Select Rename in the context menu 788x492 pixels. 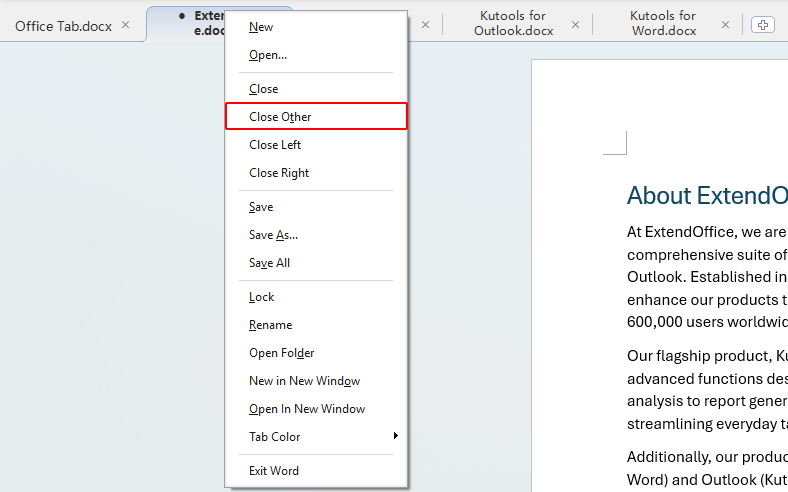click(316, 325)
